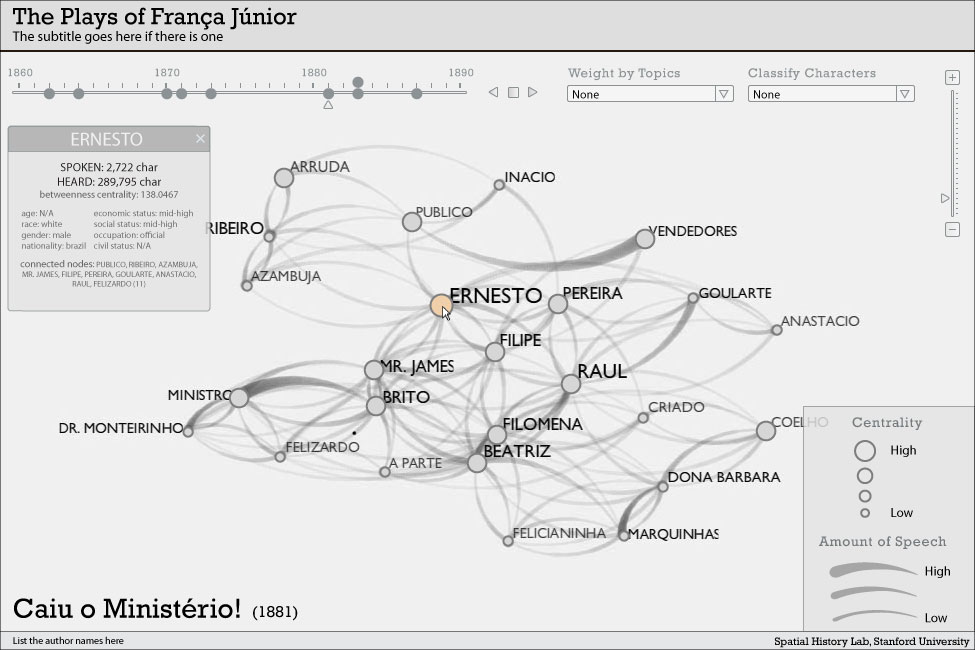Screen dimensions: 975x650
Task: Close the ERNESTO info panel
Action: click(200, 139)
